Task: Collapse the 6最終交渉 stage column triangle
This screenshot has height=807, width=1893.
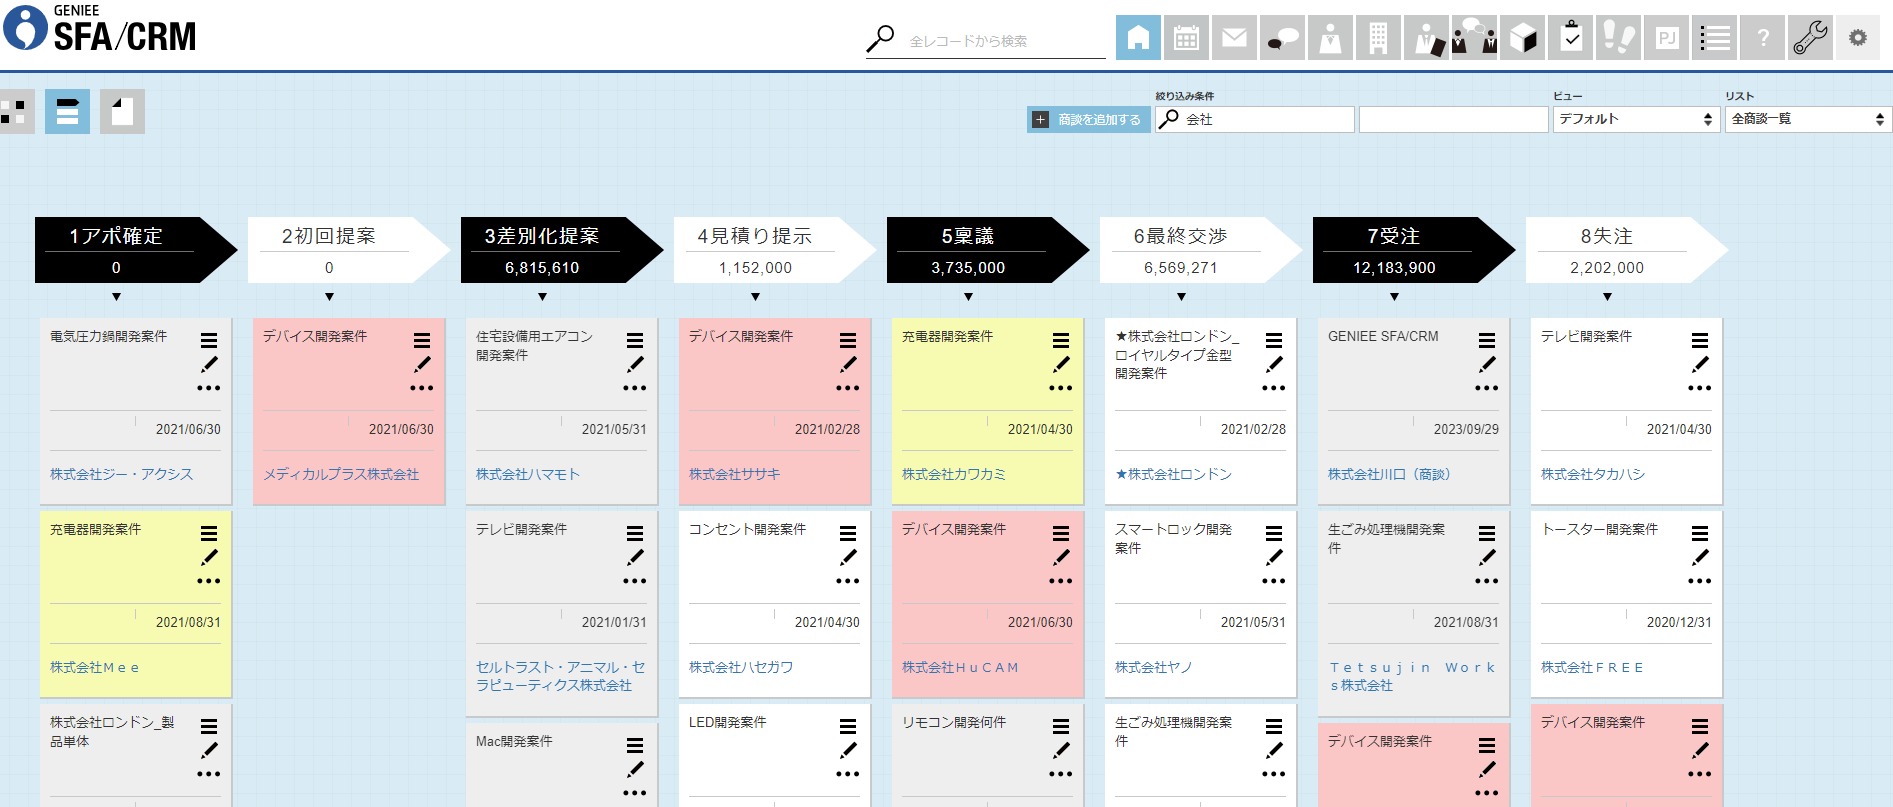Action: [x=1182, y=297]
